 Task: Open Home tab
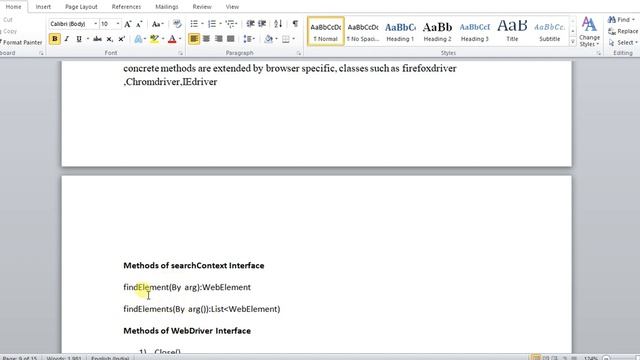click(13, 7)
